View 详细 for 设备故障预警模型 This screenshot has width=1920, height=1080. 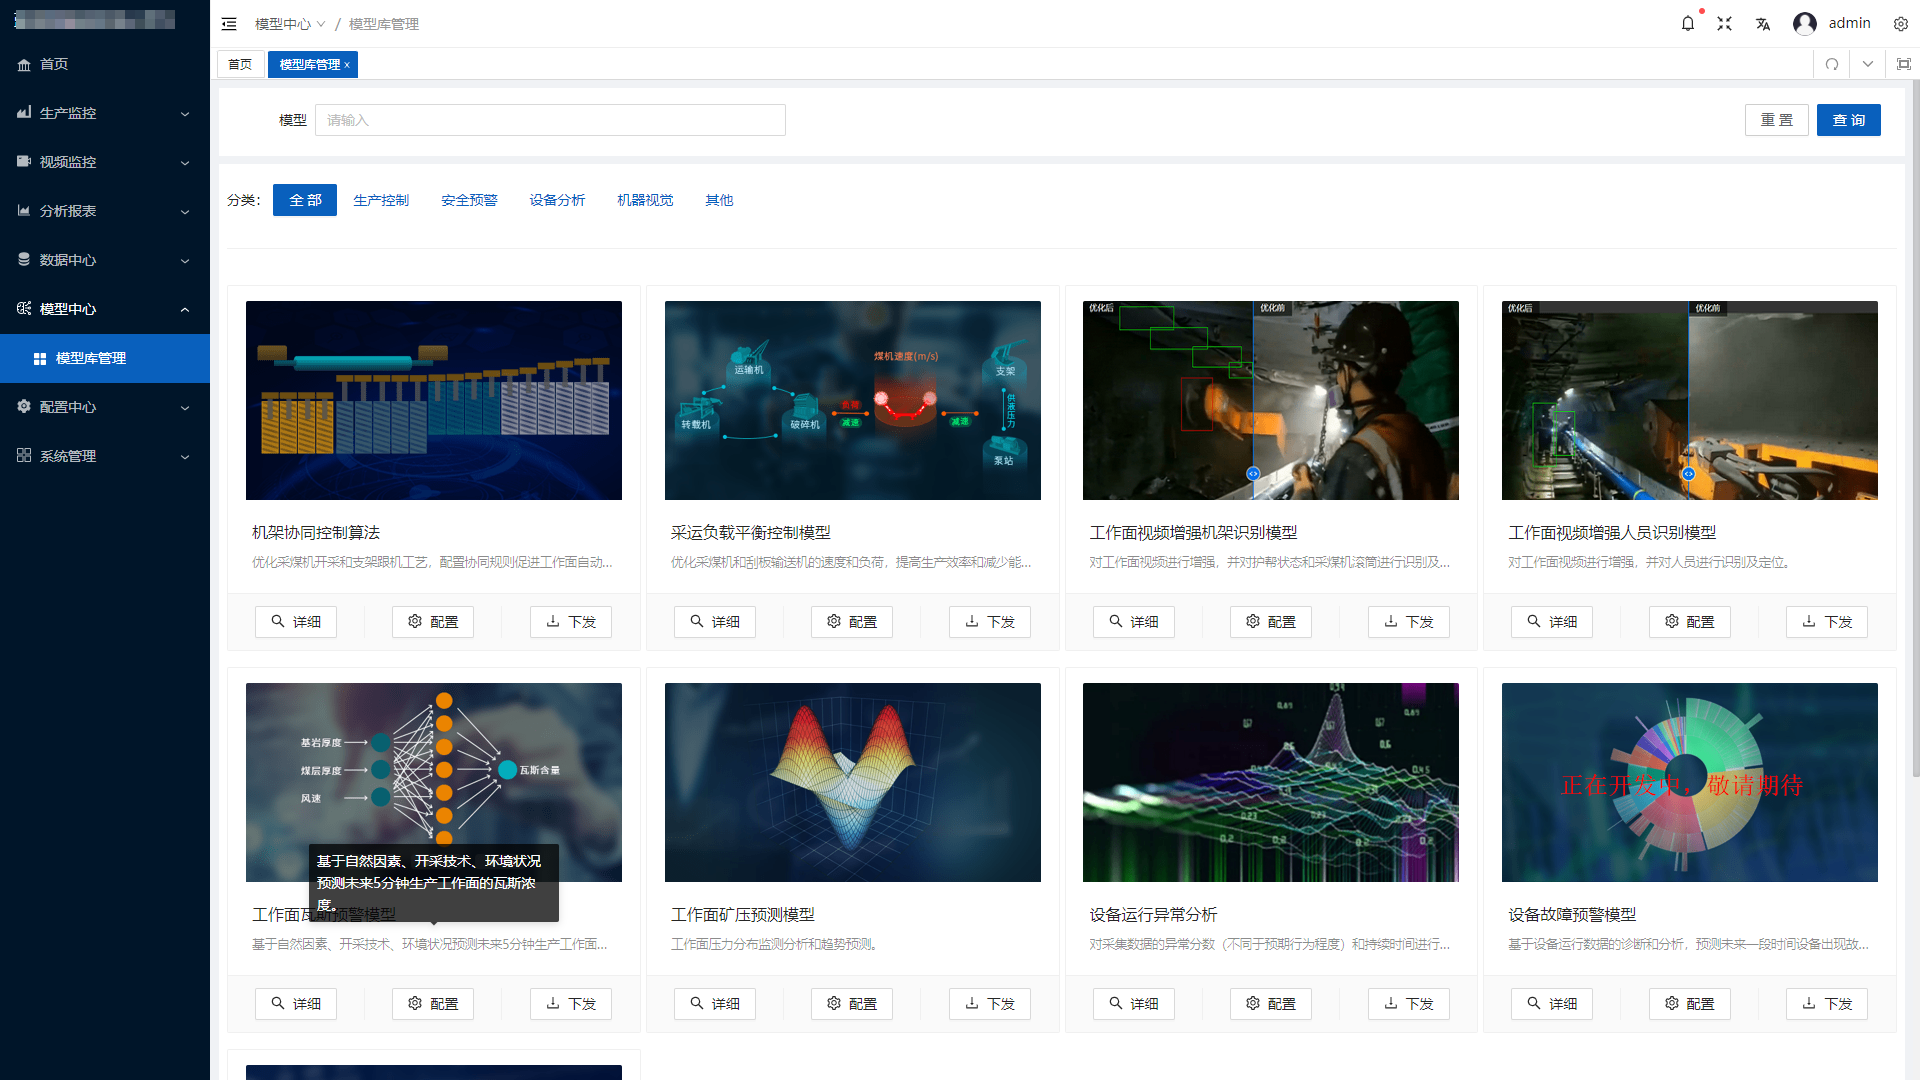(x=1552, y=1004)
